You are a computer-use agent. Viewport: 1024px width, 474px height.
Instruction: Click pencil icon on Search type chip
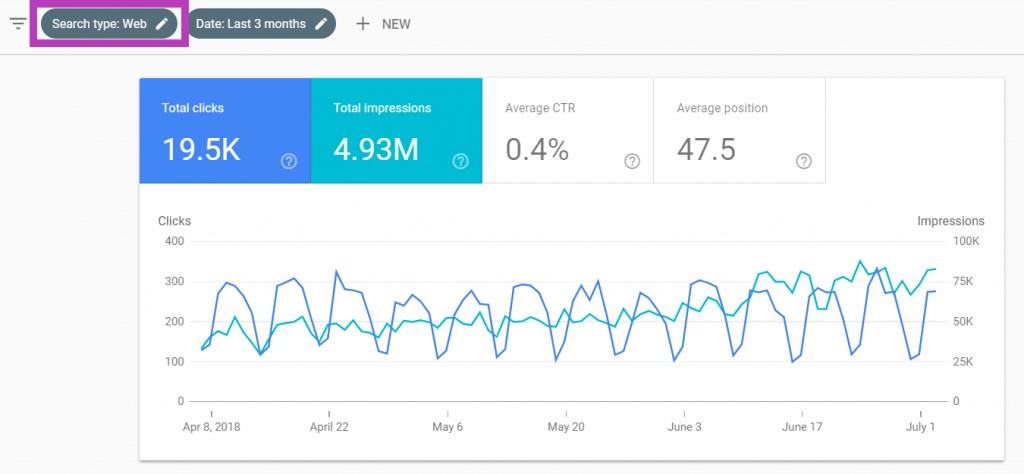tap(163, 24)
